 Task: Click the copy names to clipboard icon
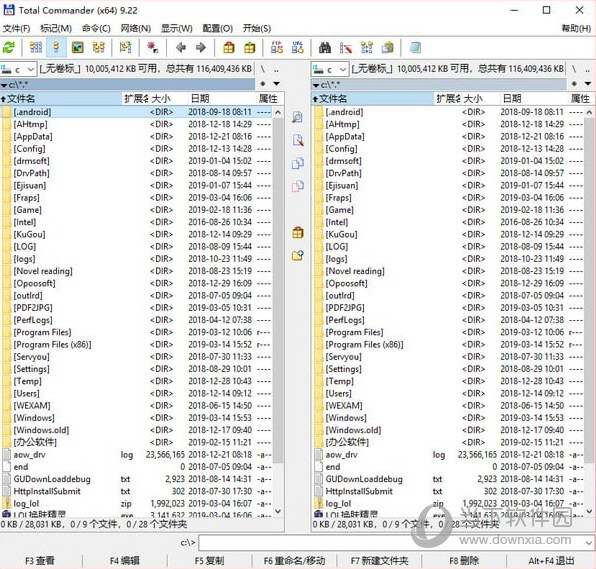click(388, 48)
